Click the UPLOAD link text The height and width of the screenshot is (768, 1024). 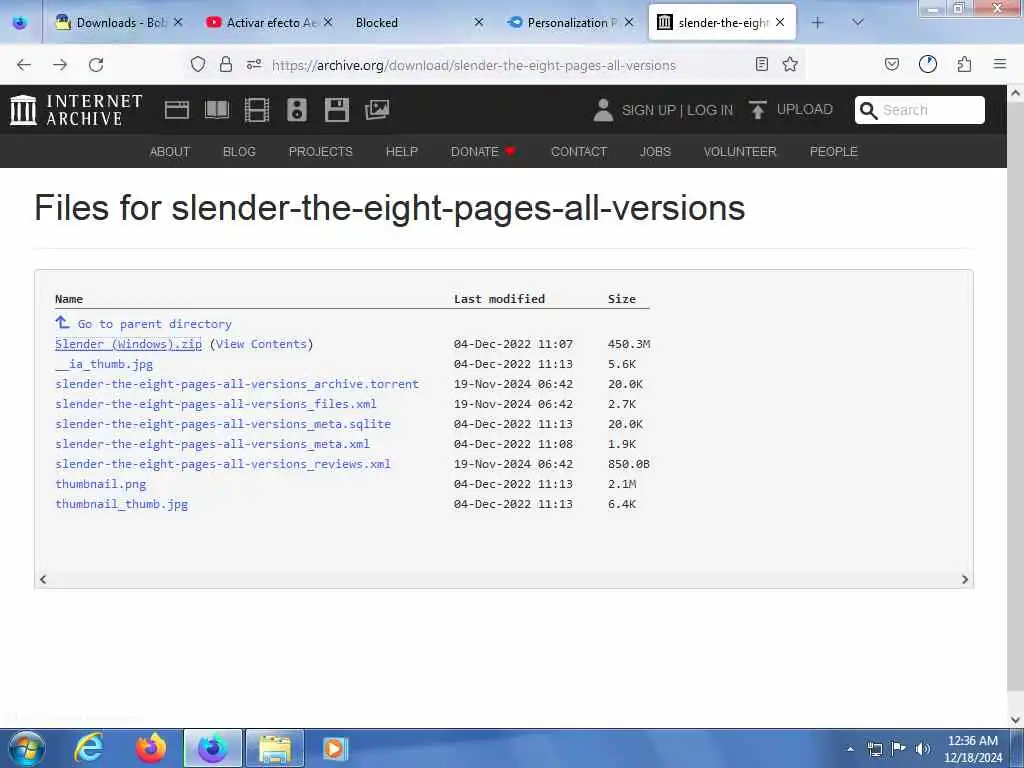point(805,110)
